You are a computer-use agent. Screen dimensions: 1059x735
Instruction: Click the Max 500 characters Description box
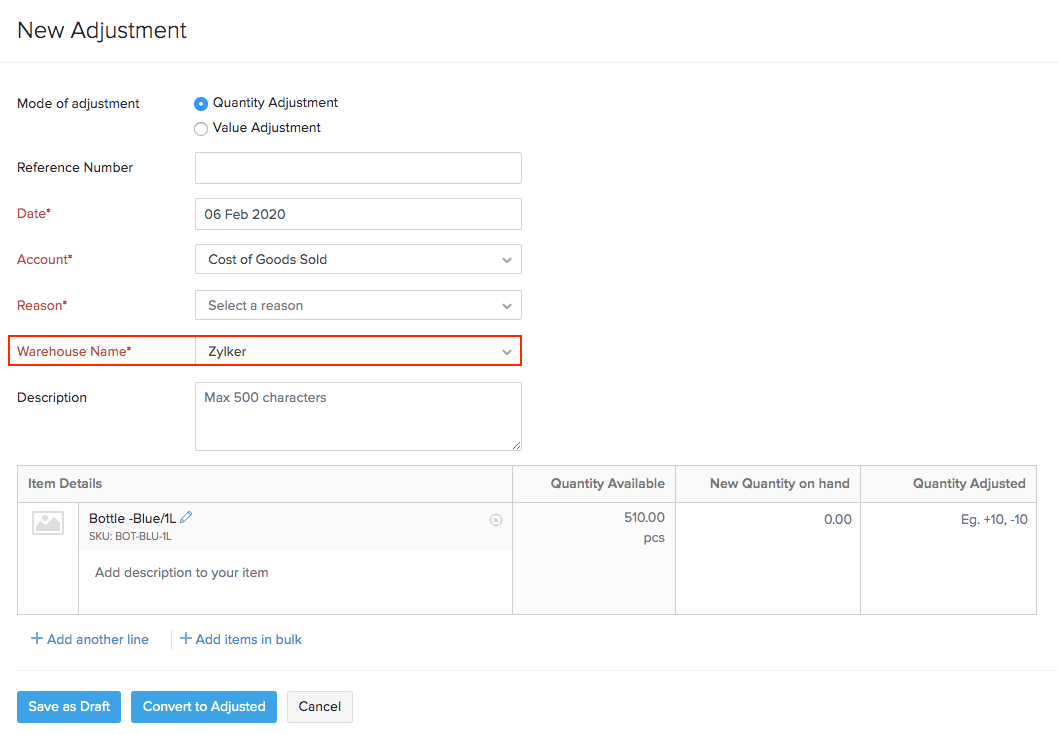[357, 415]
